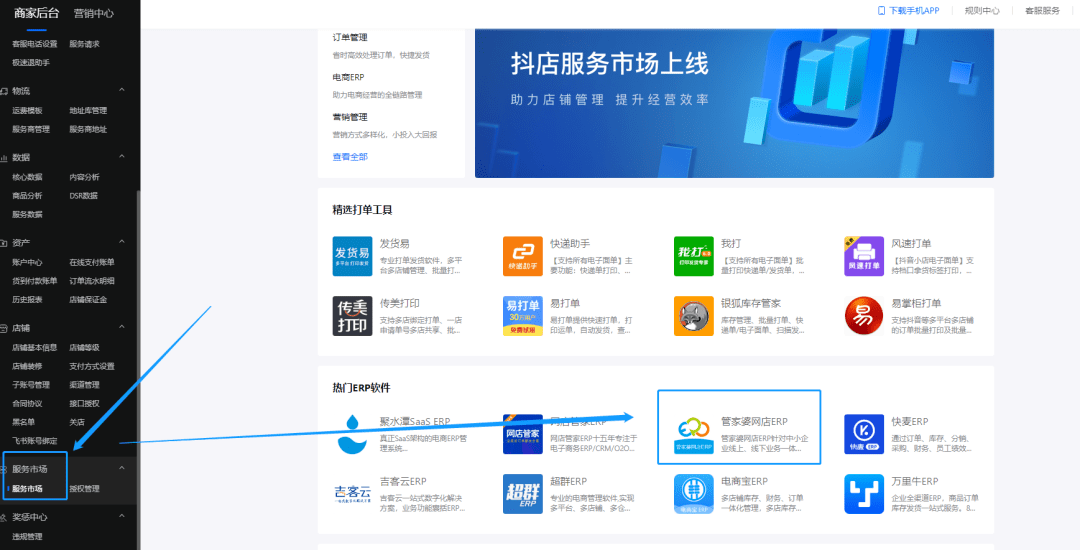Open 订单流水明细 in sidebar
The width and height of the screenshot is (1080, 550).
click(92, 281)
